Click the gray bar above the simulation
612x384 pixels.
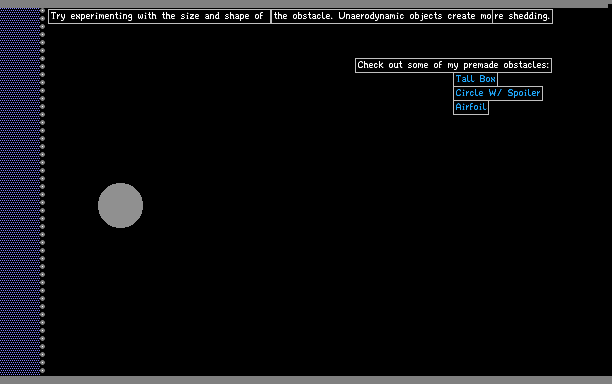(306, 4)
